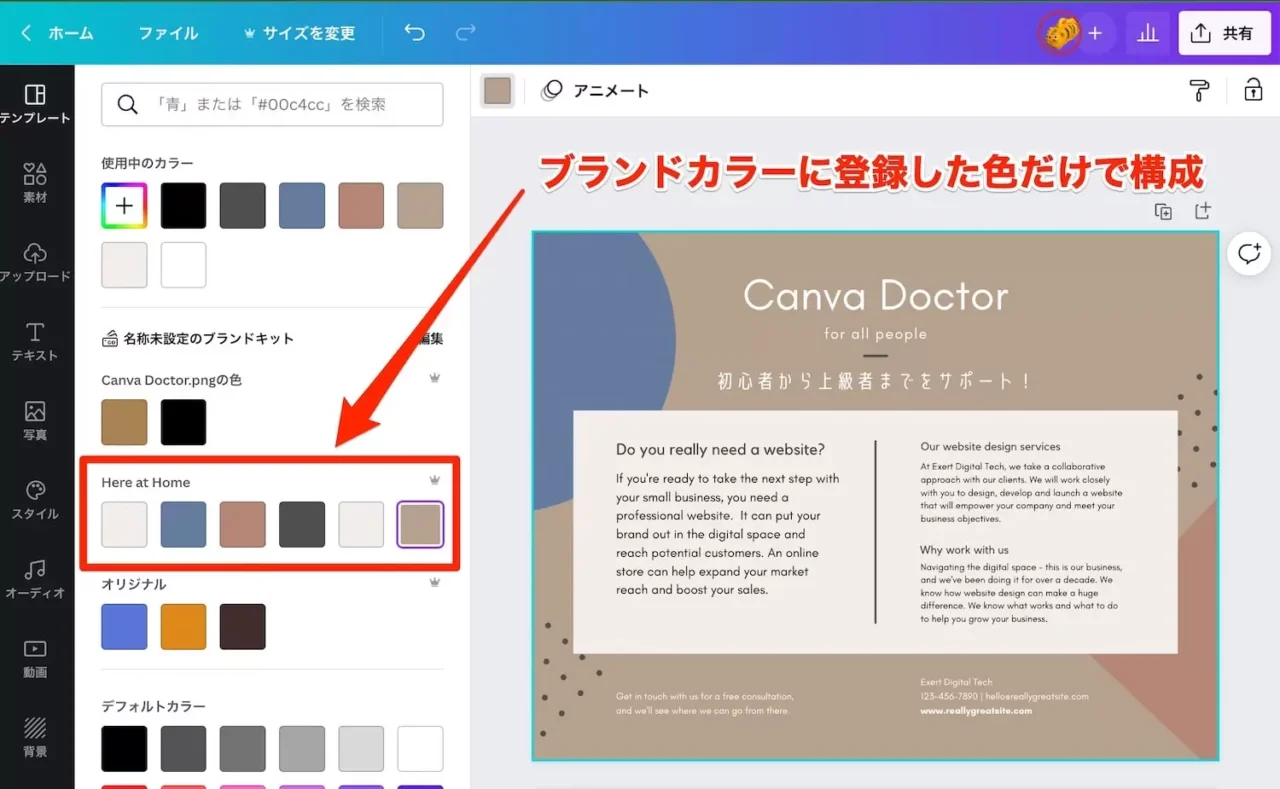Open the テンプレート sidebar panel
The width and height of the screenshot is (1280, 789).
coord(35,104)
